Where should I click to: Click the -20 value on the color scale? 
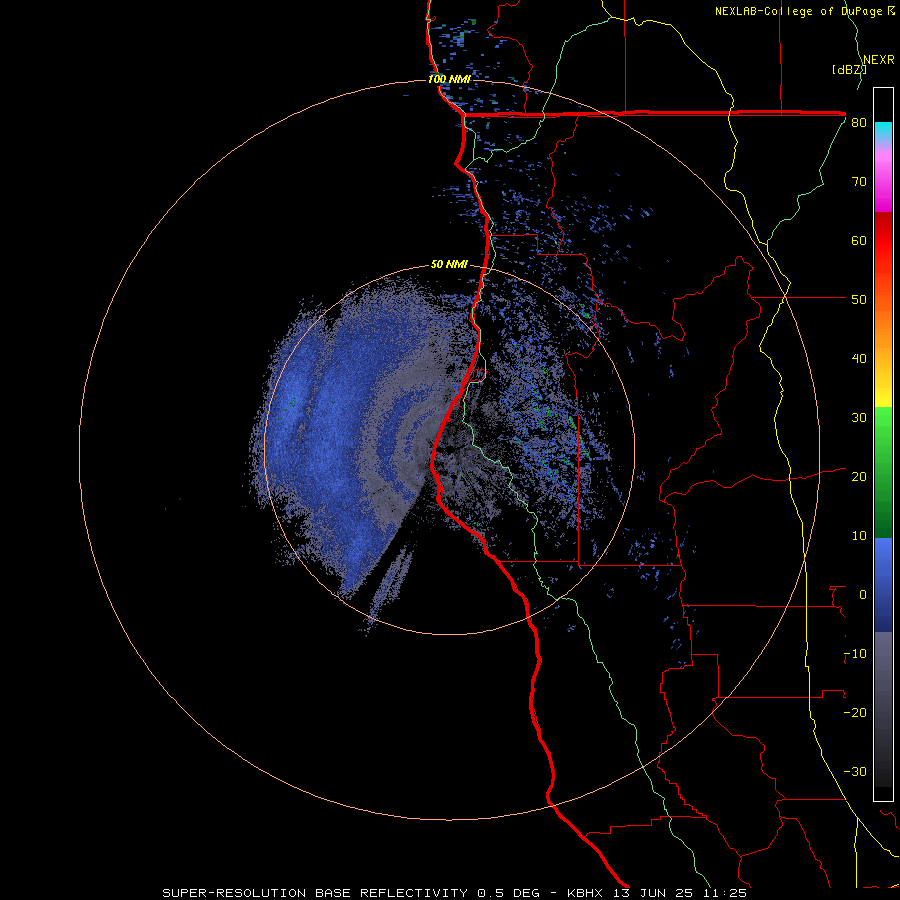click(x=855, y=712)
